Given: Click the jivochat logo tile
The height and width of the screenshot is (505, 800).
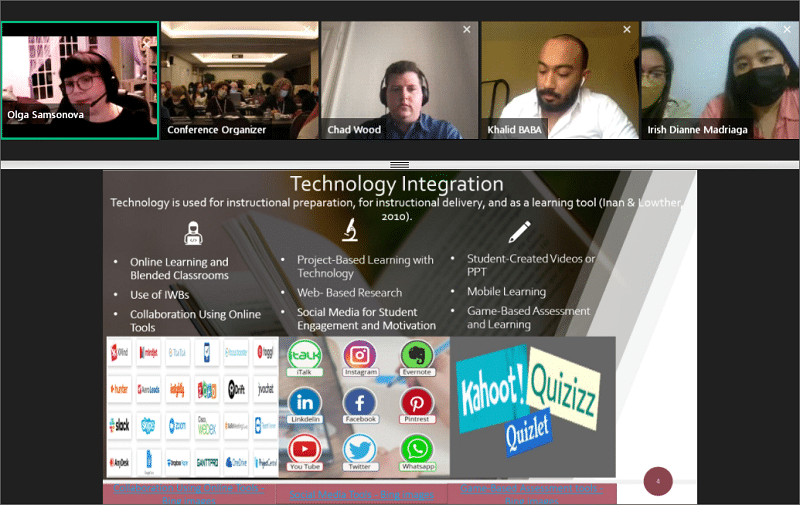Looking at the screenshot, I should 265,389.
